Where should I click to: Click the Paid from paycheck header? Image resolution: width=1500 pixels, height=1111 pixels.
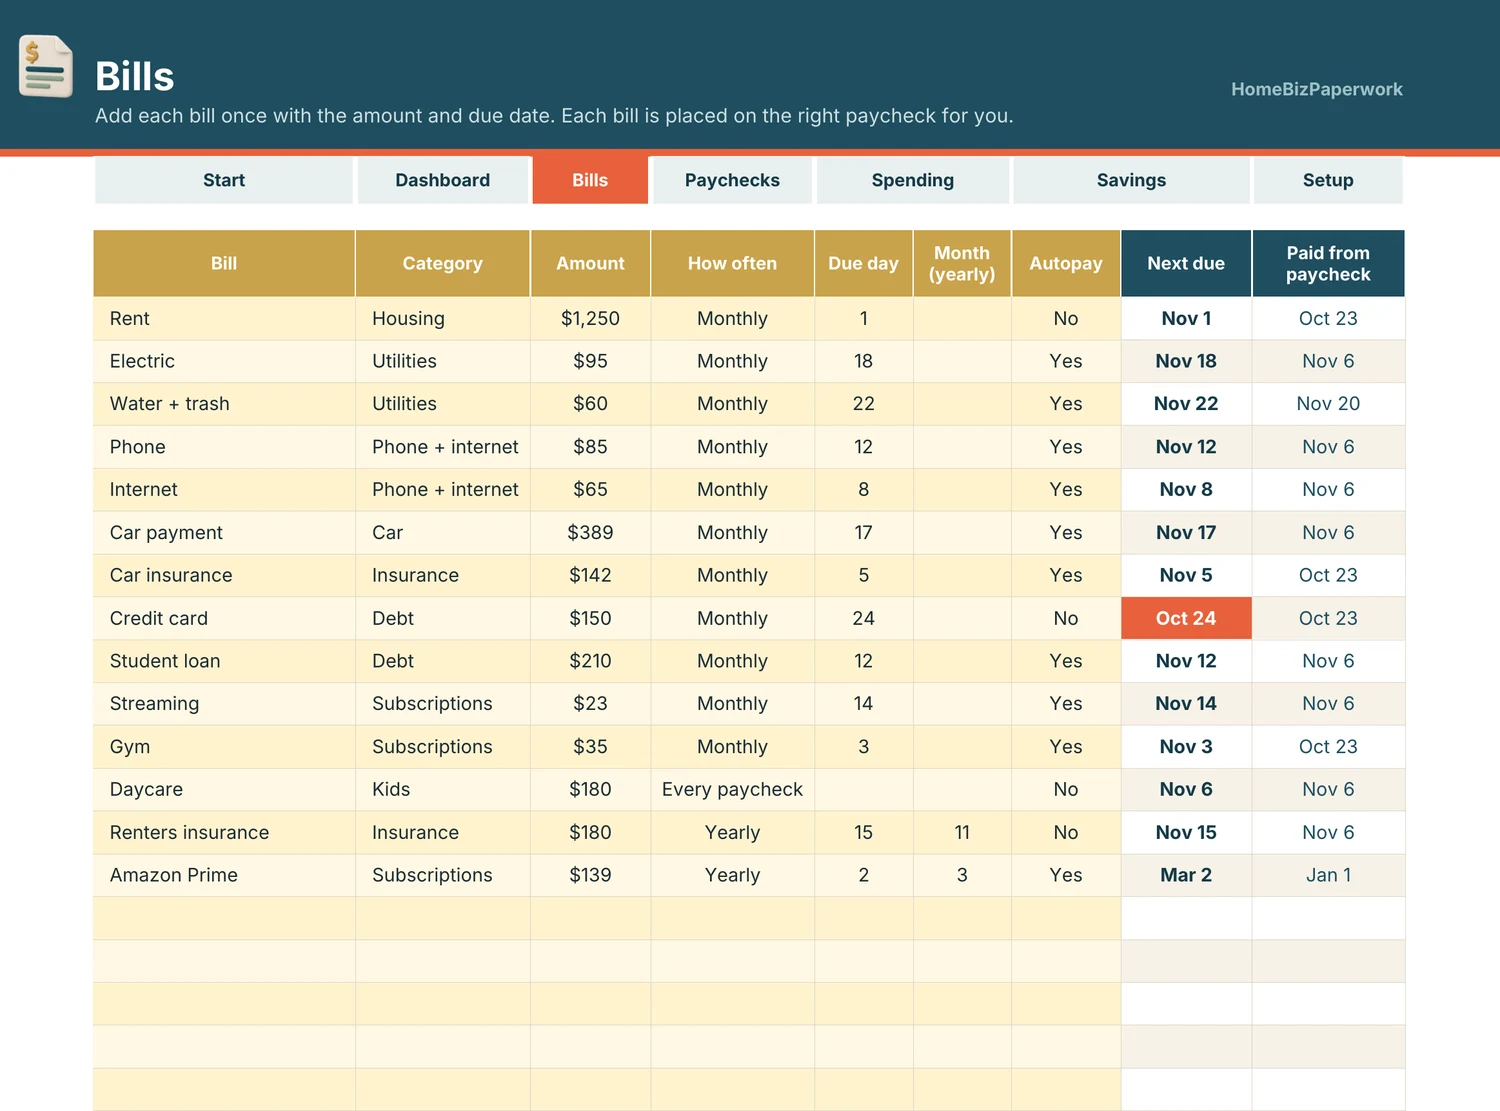click(x=1328, y=264)
